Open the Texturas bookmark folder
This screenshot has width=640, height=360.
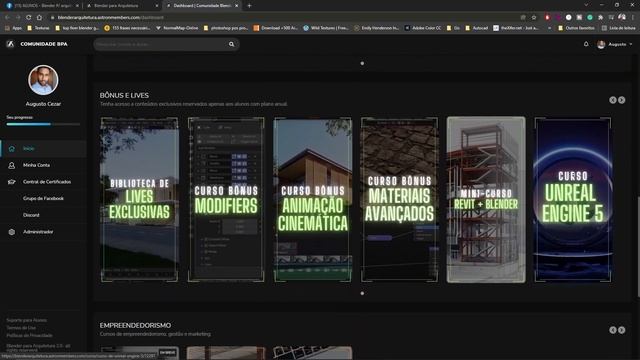pyautogui.click(x=38, y=28)
